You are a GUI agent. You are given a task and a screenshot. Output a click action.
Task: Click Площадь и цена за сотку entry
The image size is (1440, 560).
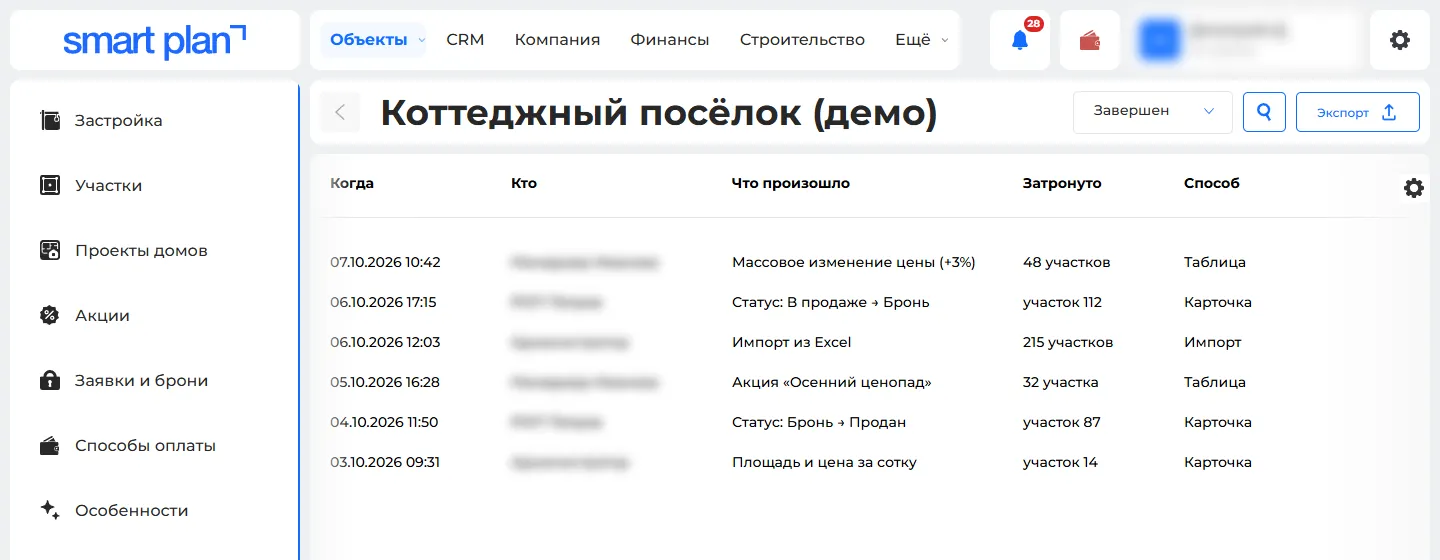825,463
